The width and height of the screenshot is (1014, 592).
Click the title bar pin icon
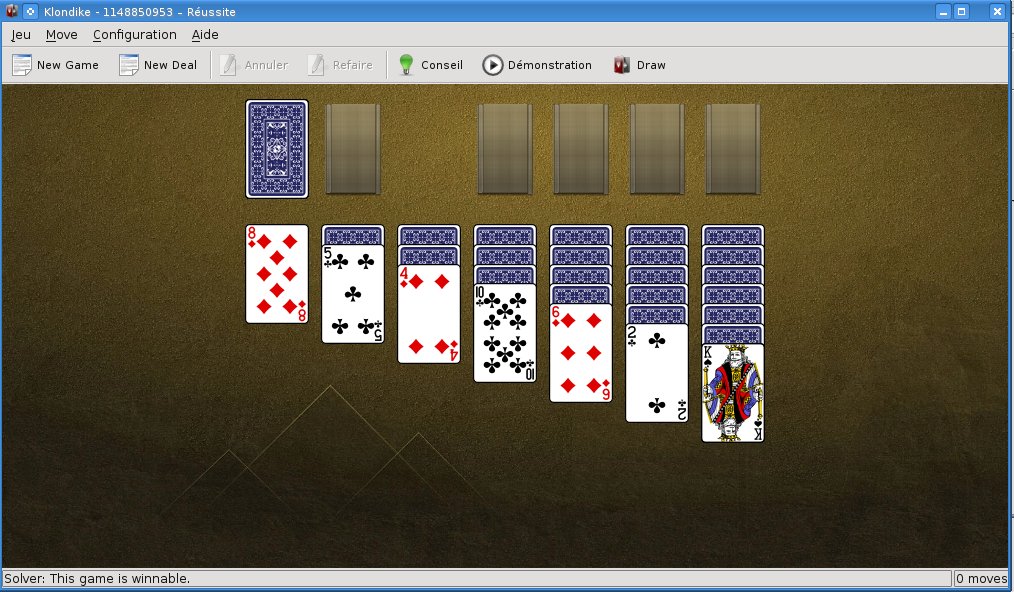(x=30, y=11)
